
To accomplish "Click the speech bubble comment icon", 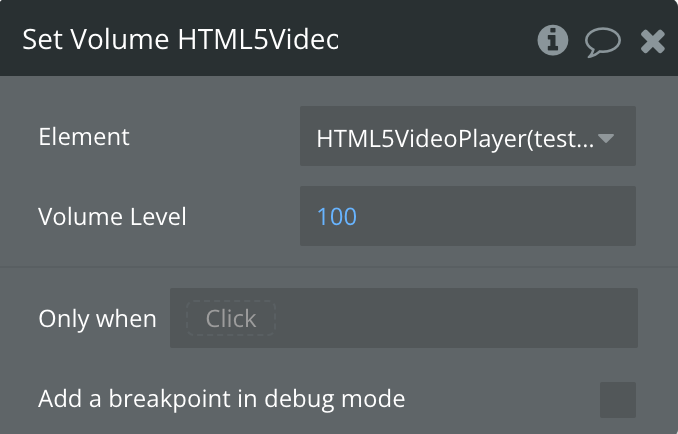I will click(603, 42).
